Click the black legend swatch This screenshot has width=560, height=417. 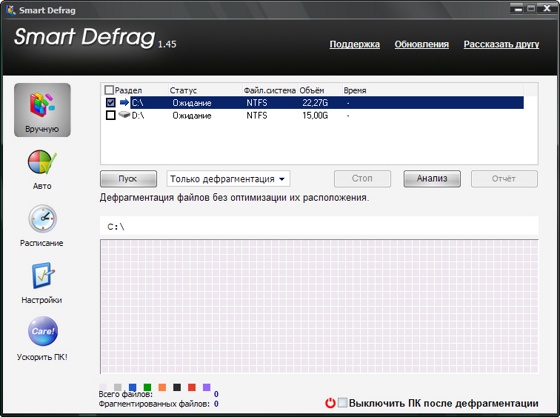177,387
